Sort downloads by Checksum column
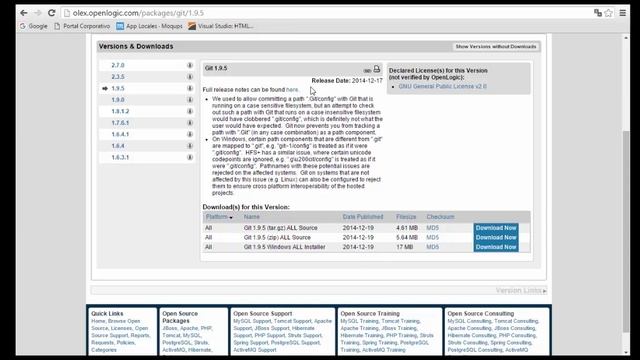The image size is (640, 360). 440,217
